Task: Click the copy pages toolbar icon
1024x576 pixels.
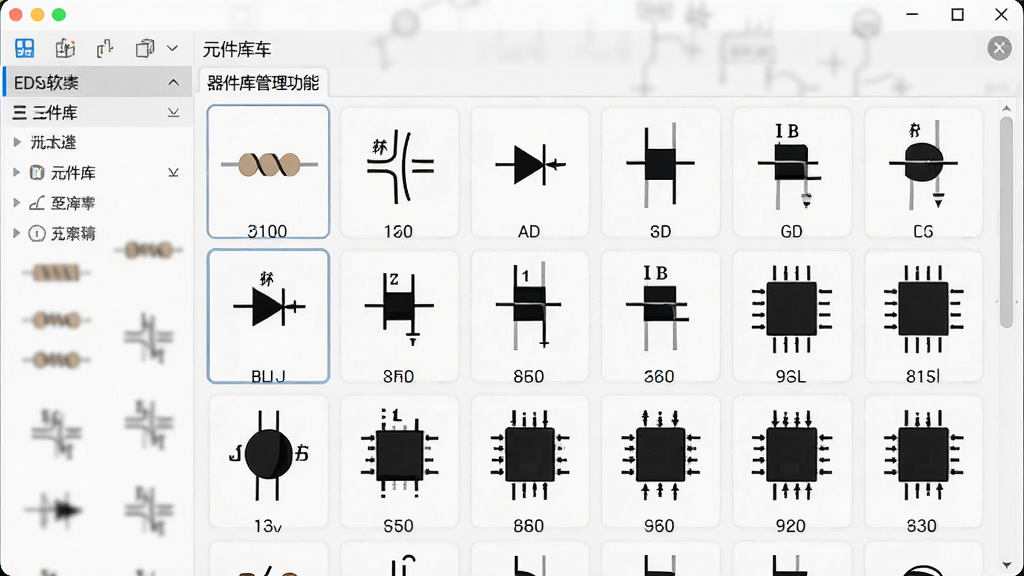Action: 144,48
